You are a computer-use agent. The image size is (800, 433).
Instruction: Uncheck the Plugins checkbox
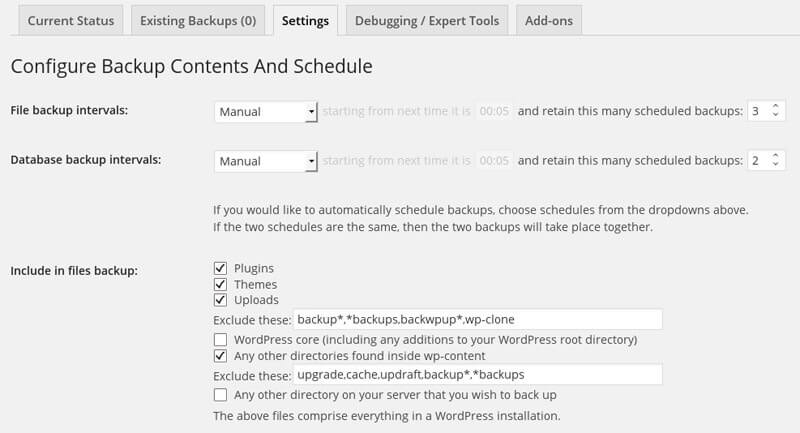[x=220, y=268]
